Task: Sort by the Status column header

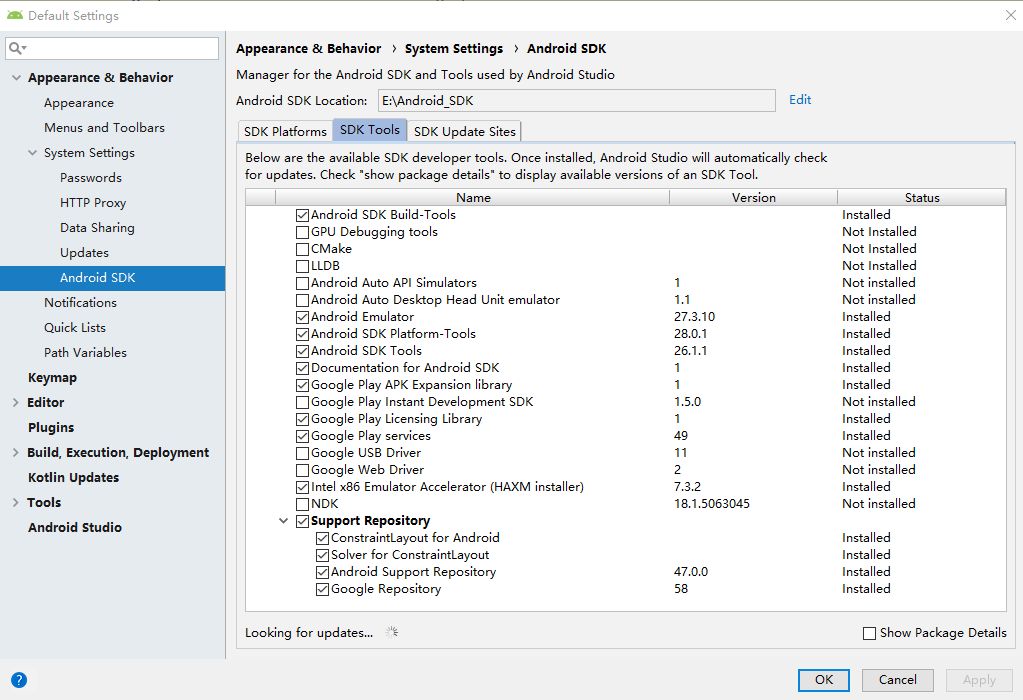Action: (x=922, y=198)
